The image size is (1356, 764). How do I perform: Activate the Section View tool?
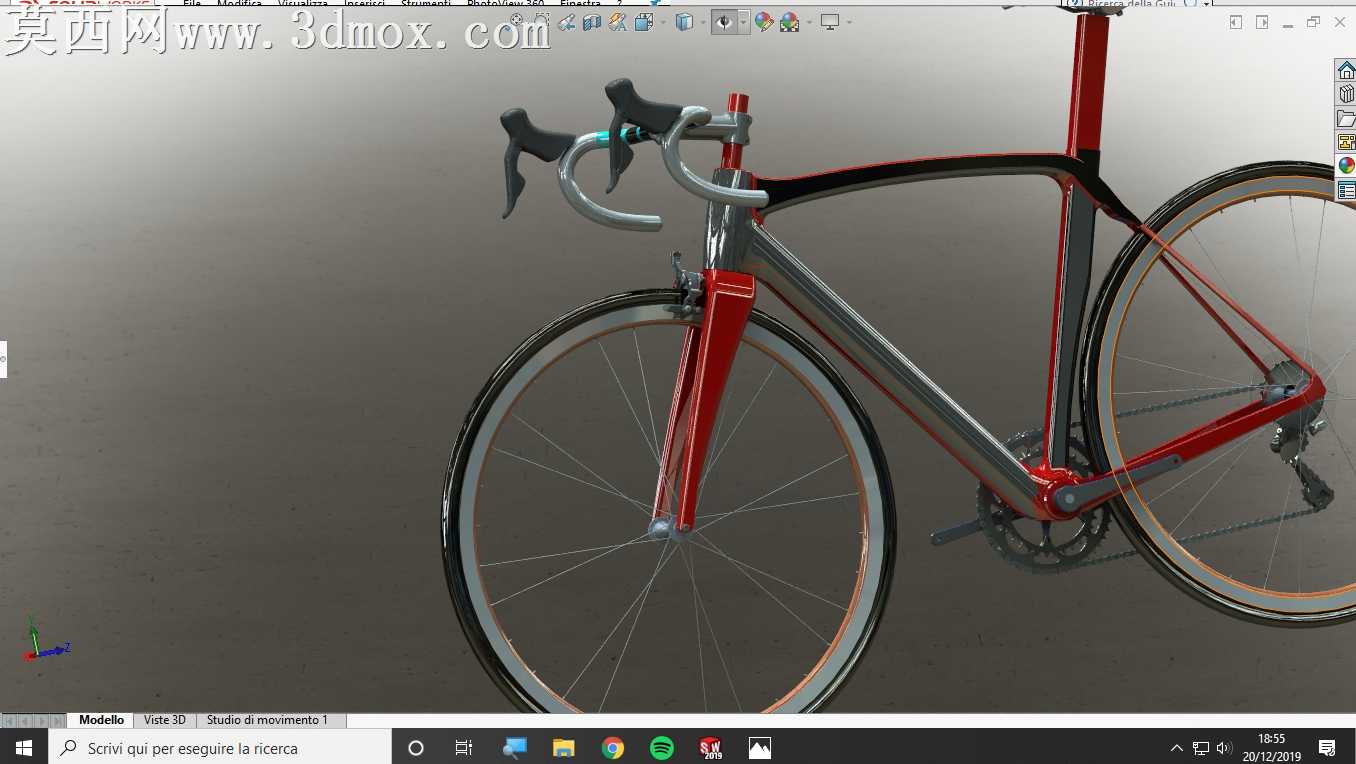[592, 22]
